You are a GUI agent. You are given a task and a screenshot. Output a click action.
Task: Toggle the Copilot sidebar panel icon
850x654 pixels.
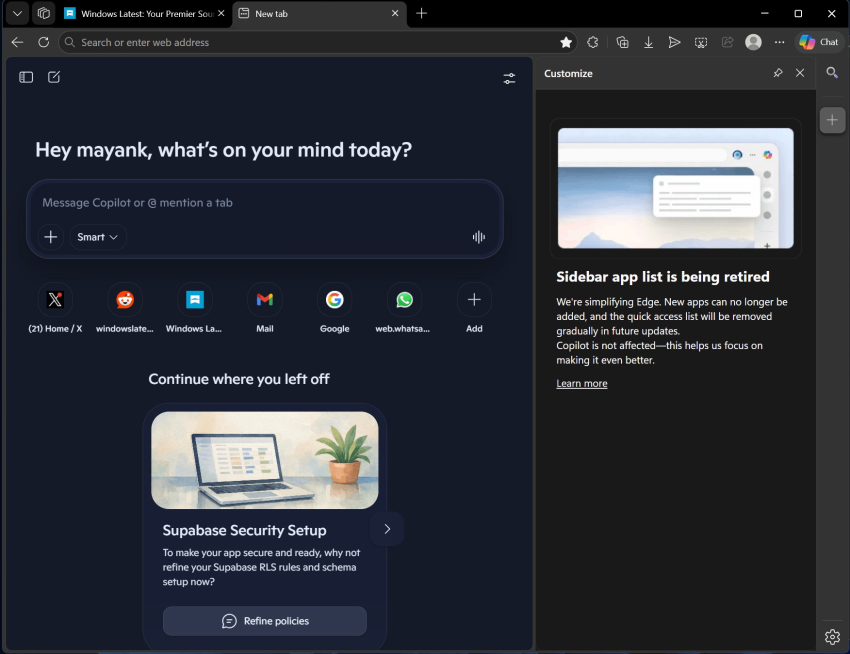[x=26, y=78]
